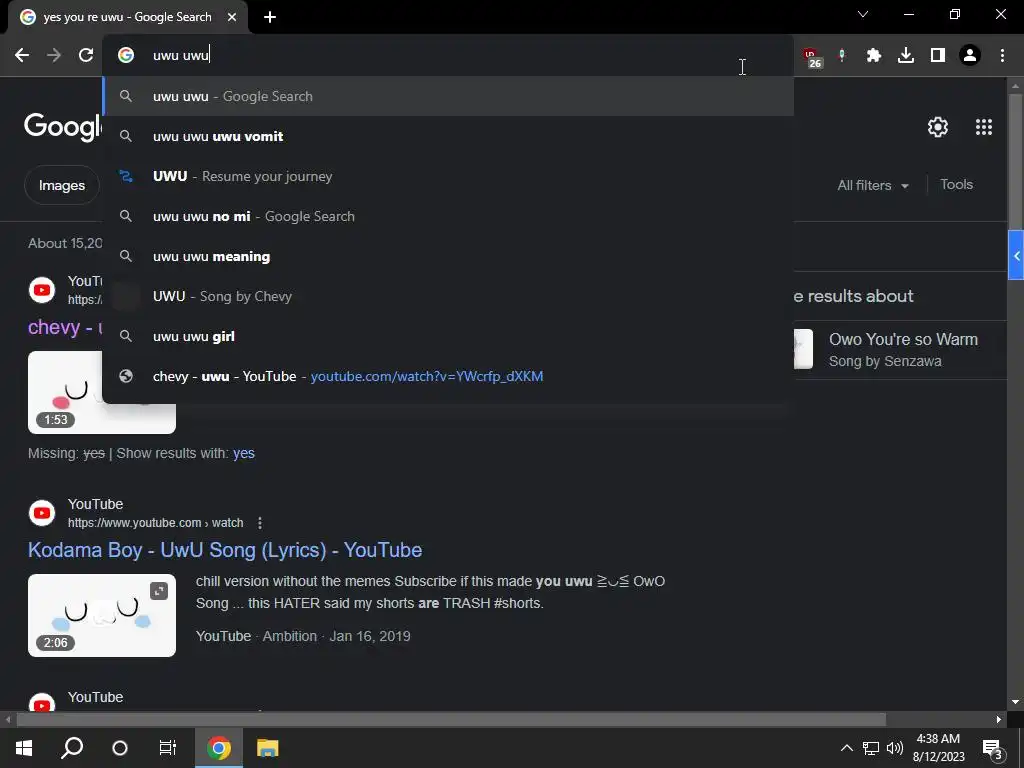
Task: Select 'UWU - Resume your journey' suggestion
Action: (448, 176)
